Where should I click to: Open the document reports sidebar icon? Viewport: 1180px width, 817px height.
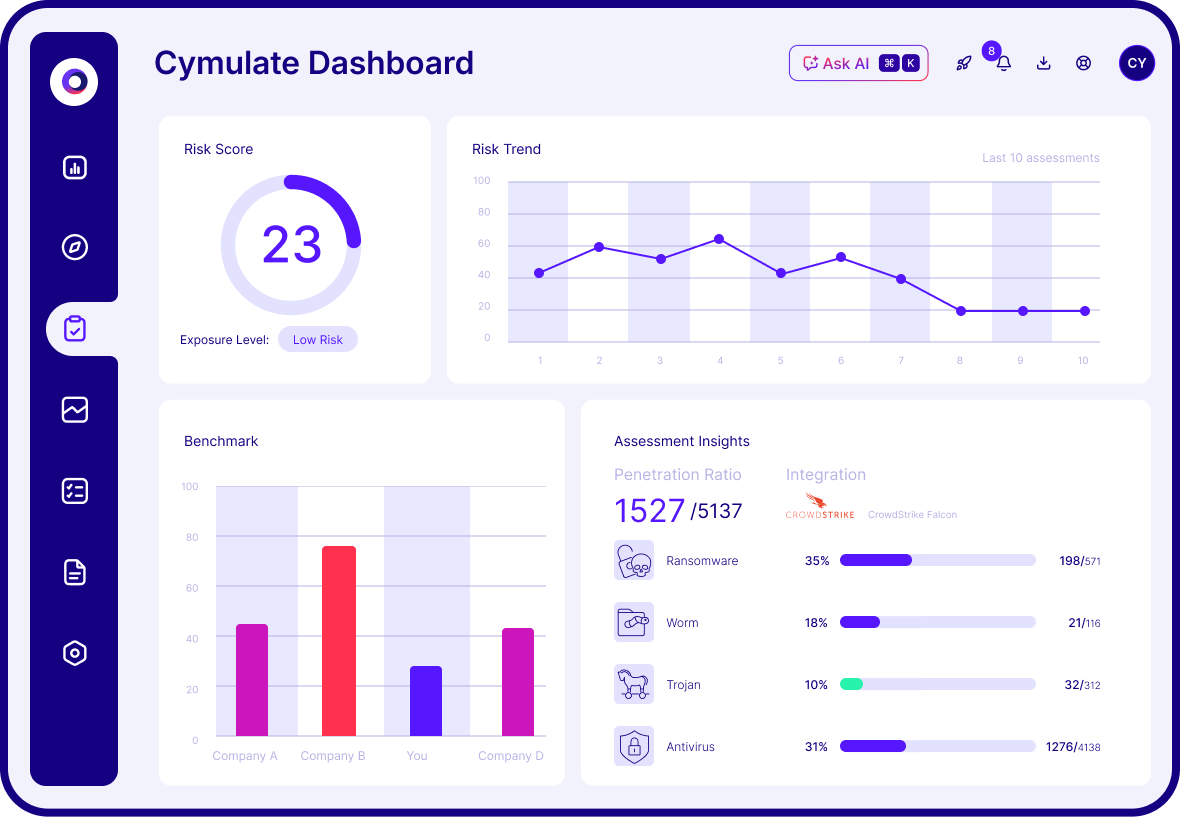tap(75, 573)
